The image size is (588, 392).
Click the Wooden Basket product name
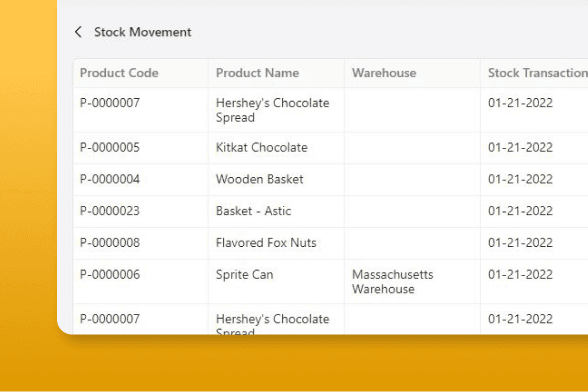pyautogui.click(x=260, y=179)
